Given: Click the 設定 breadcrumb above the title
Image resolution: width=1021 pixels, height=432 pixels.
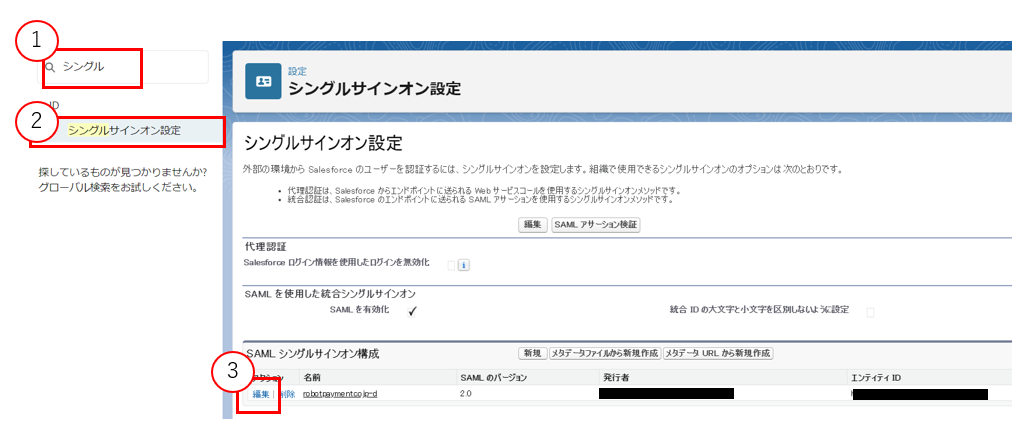Looking at the screenshot, I should 297,71.
